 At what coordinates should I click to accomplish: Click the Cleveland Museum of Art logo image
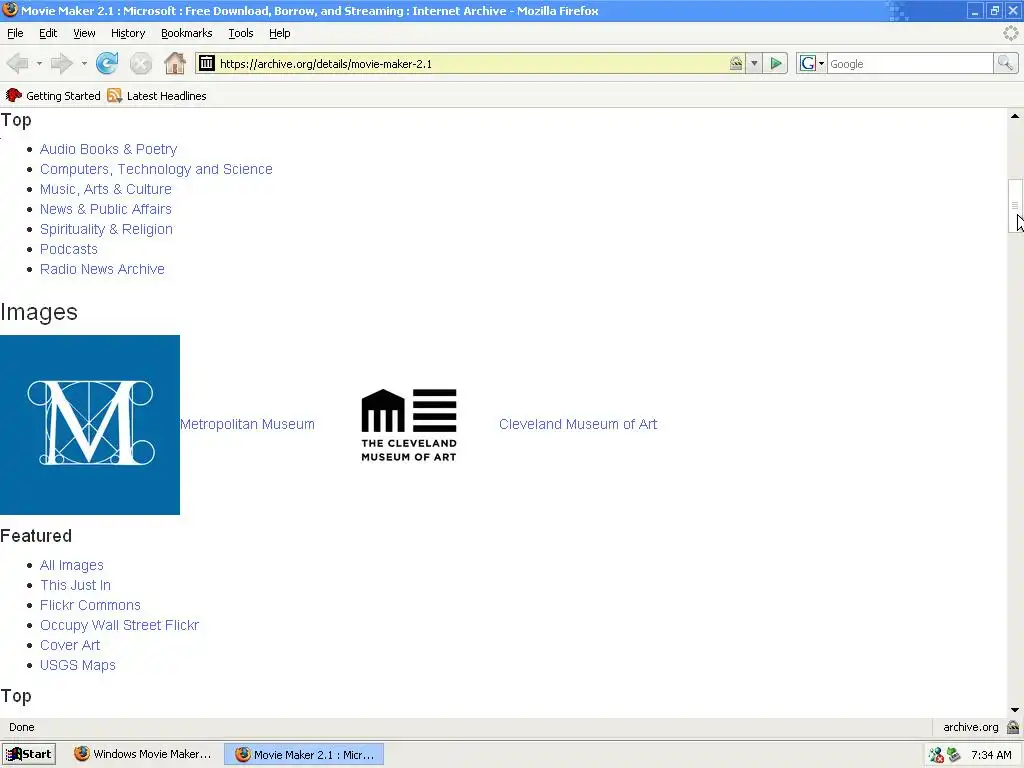coord(409,425)
